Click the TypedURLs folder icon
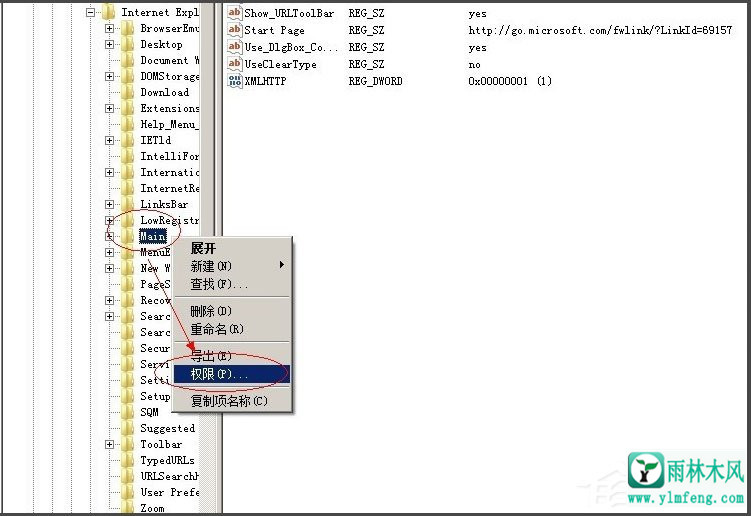This screenshot has height=516, width=751. pyautogui.click(x=127, y=460)
